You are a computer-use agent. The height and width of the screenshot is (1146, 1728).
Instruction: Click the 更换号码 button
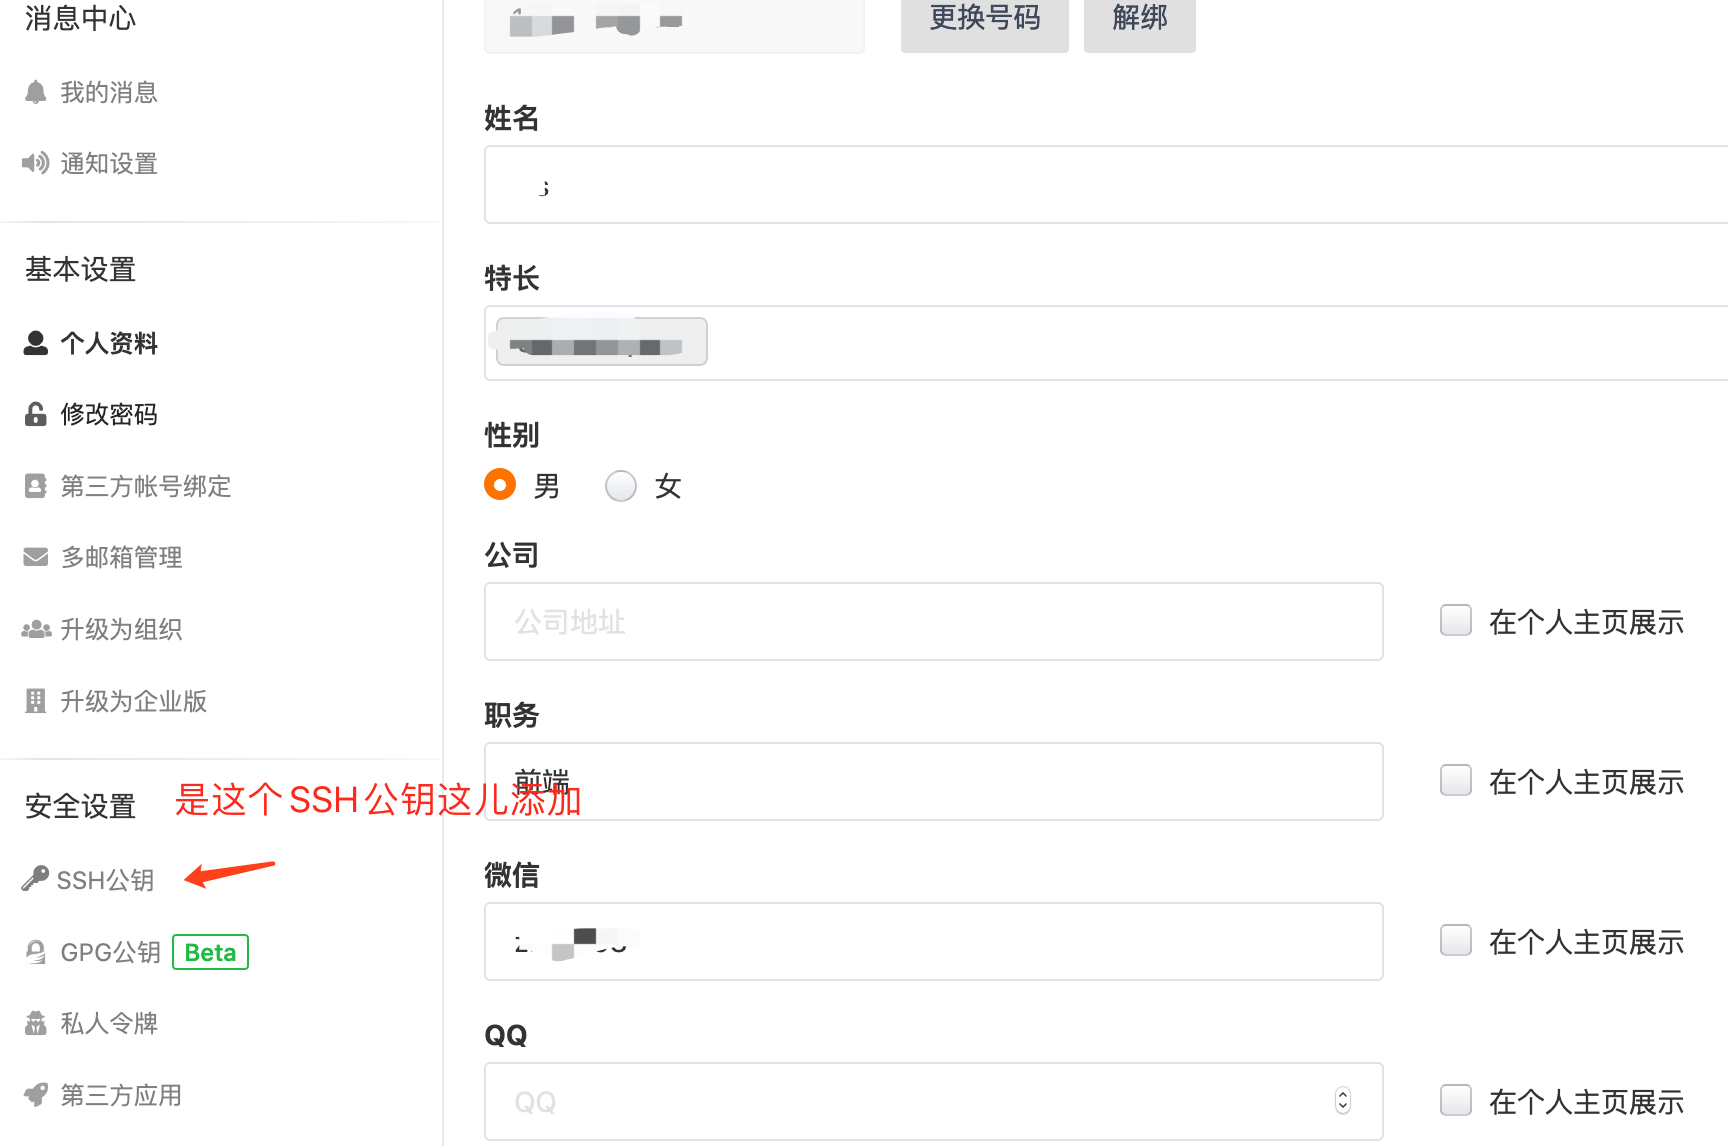click(984, 20)
